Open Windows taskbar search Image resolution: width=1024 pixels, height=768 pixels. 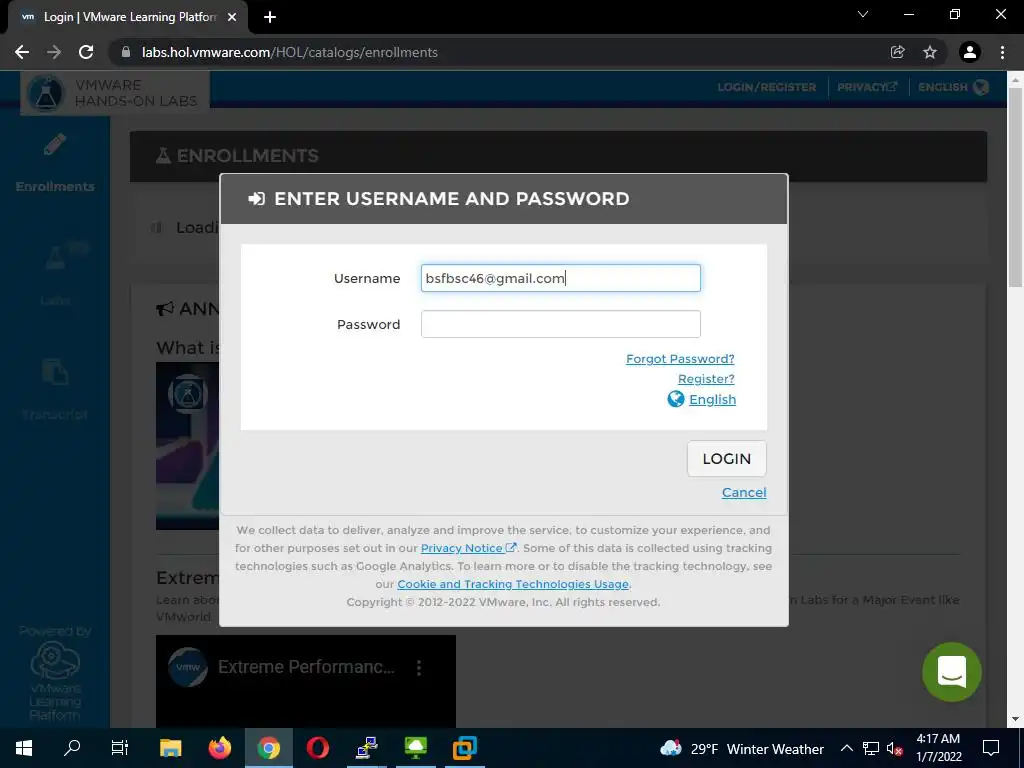[x=72, y=748]
